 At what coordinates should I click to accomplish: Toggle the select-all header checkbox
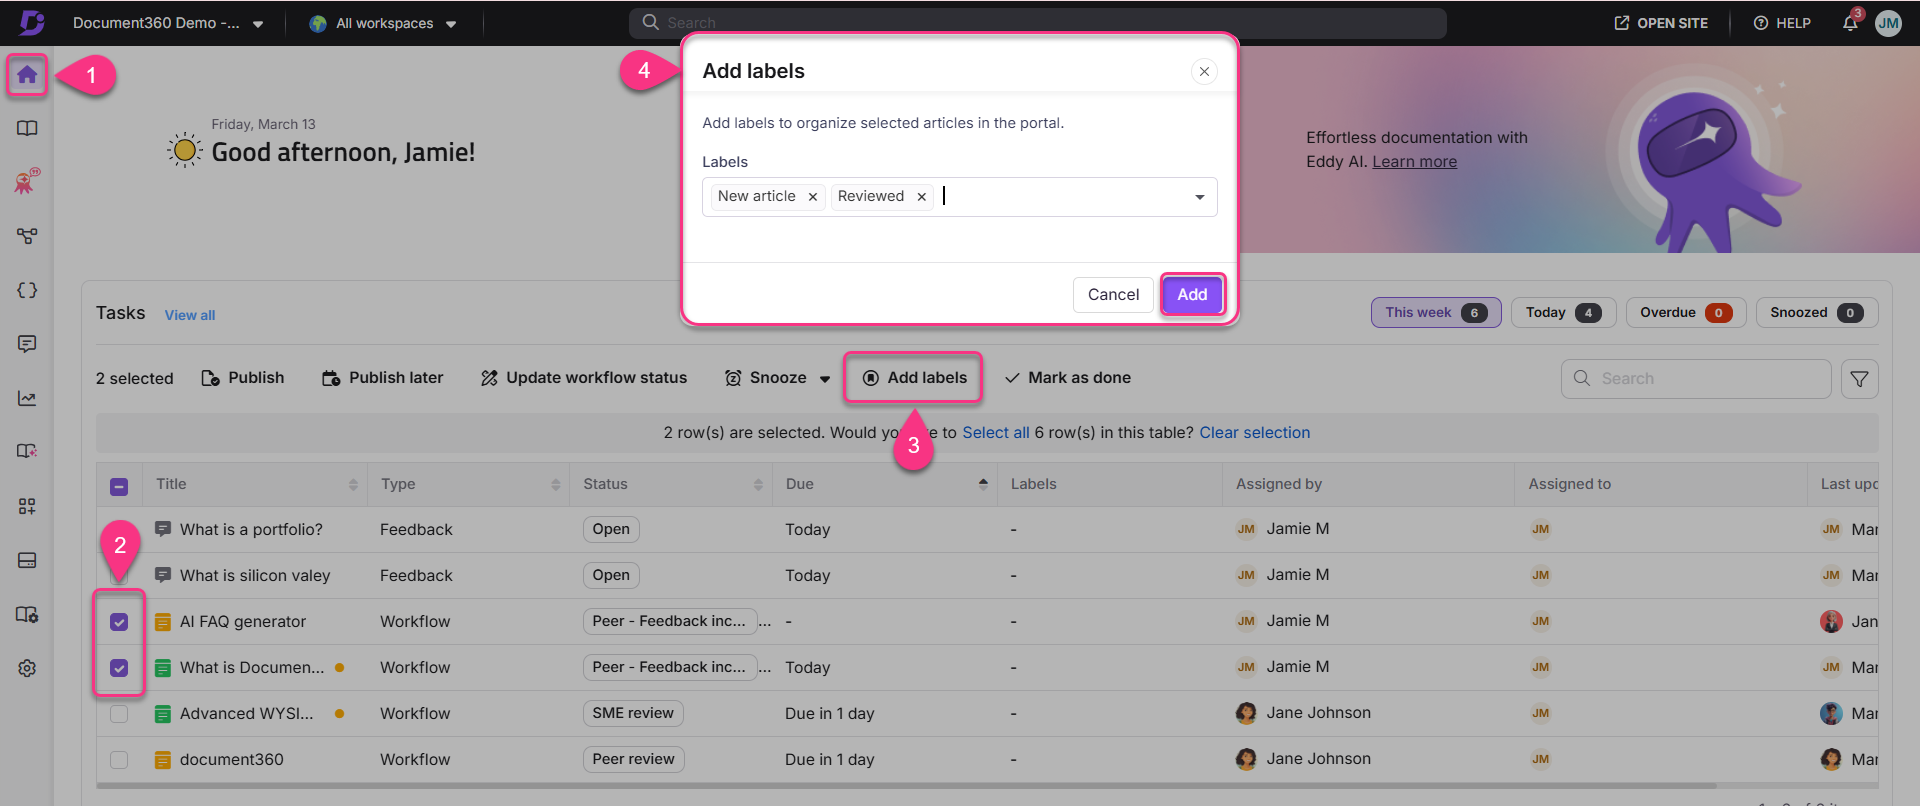click(x=119, y=487)
